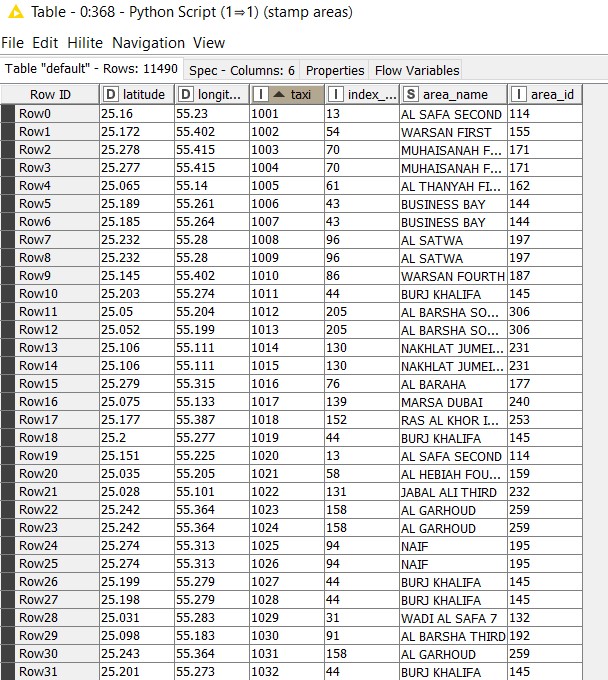Click longitude cell 55.315
Viewport: 608px width, 680px height.
212,383
